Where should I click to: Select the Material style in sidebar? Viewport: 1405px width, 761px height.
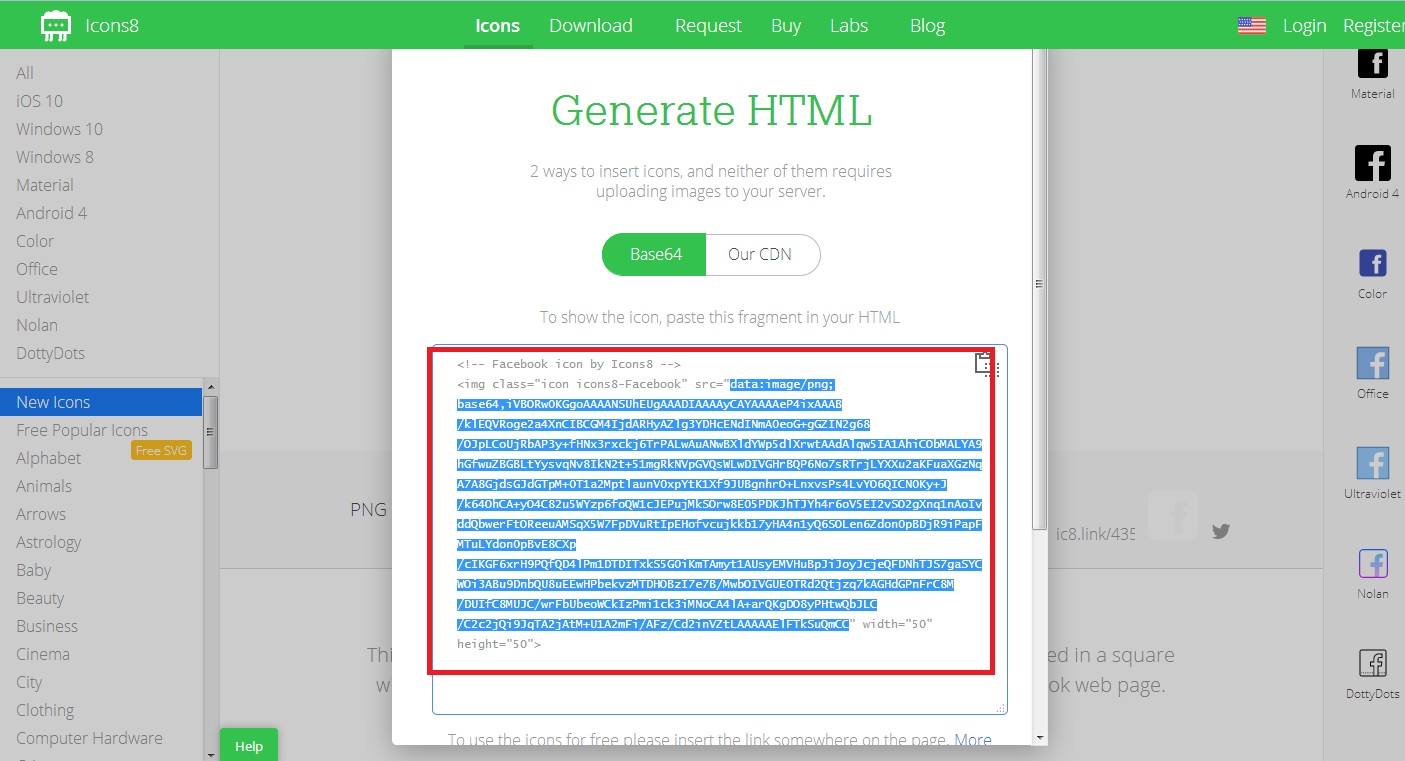click(x=45, y=185)
